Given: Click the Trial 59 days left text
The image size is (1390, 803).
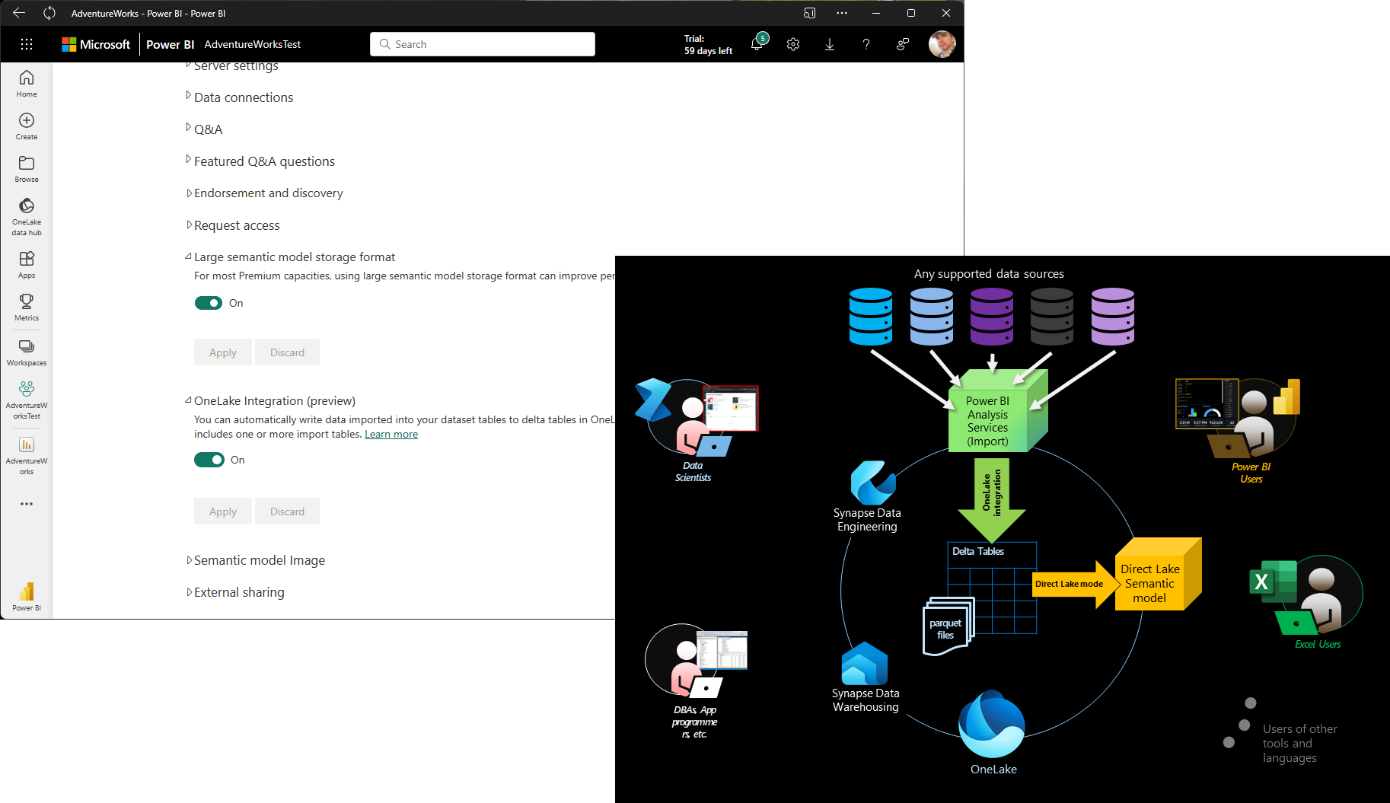Looking at the screenshot, I should [x=708, y=44].
